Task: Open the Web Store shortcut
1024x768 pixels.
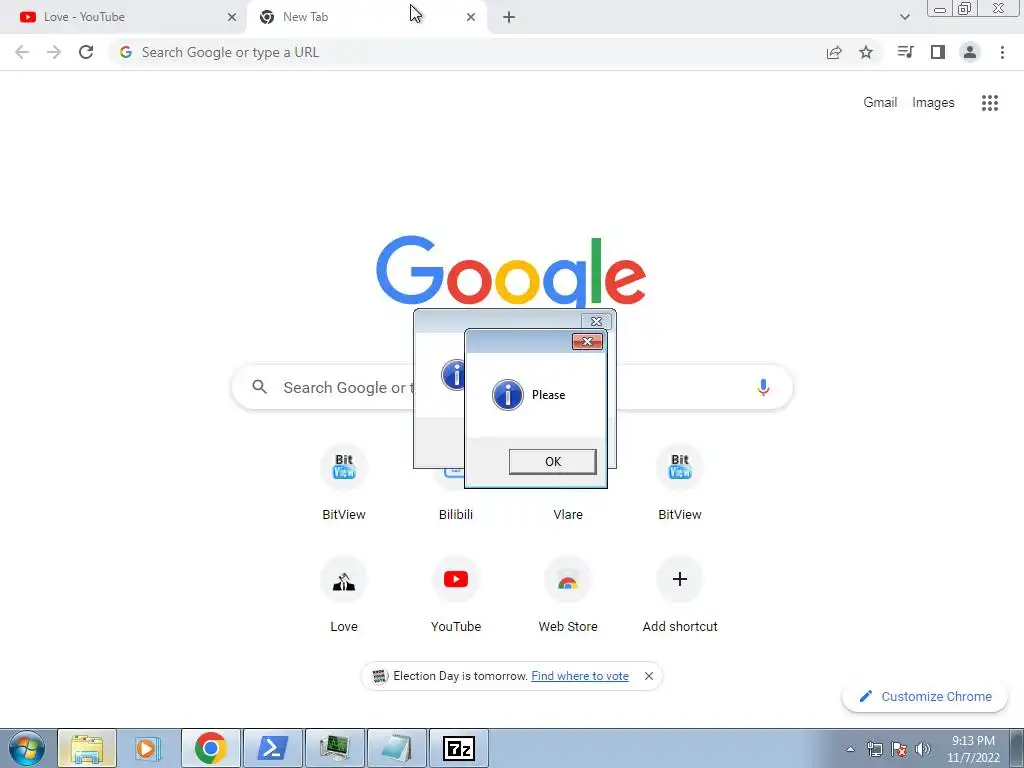Action: coord(568,579)
